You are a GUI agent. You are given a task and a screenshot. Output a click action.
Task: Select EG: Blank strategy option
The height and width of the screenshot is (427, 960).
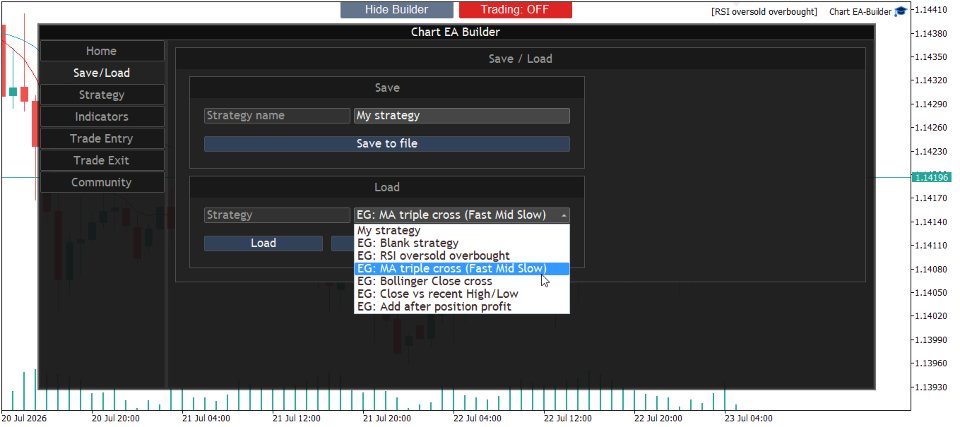462,243
